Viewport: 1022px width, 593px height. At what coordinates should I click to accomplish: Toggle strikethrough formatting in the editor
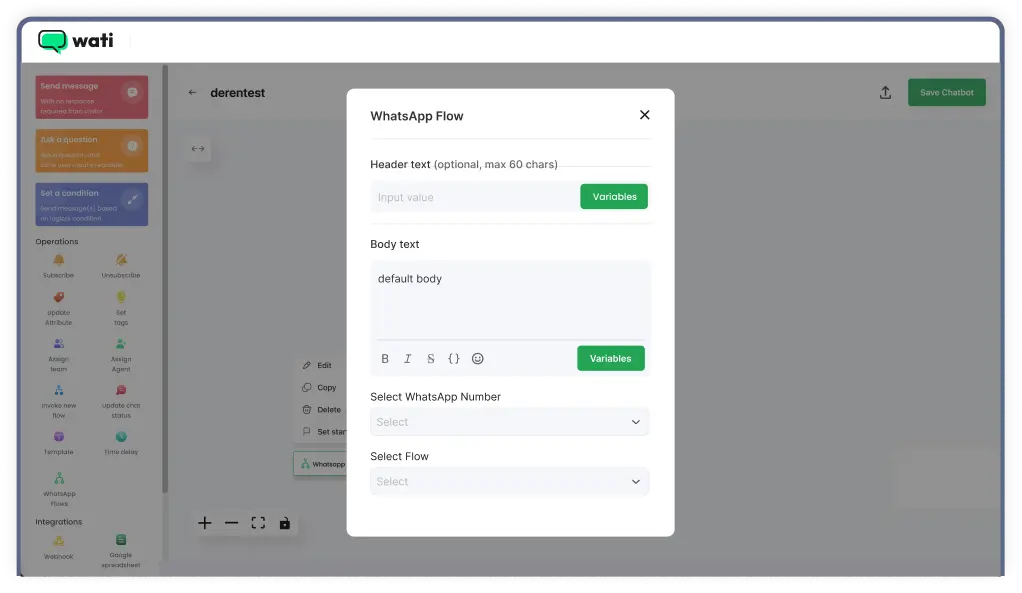tap(430, 358)
